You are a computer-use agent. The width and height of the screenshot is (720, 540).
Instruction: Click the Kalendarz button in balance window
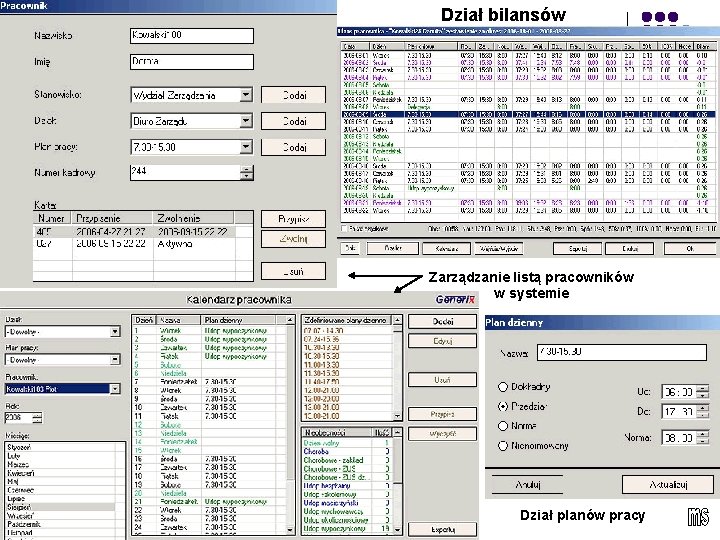click(446, 248)
